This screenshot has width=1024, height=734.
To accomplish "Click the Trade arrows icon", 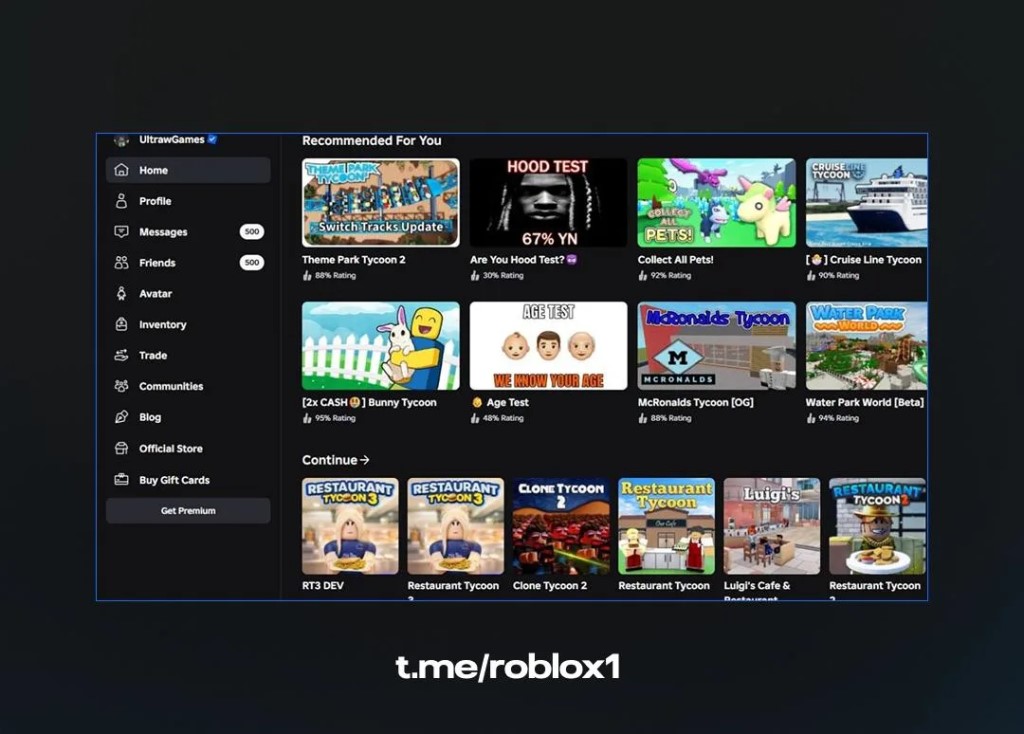I will (x=121, y=355).
